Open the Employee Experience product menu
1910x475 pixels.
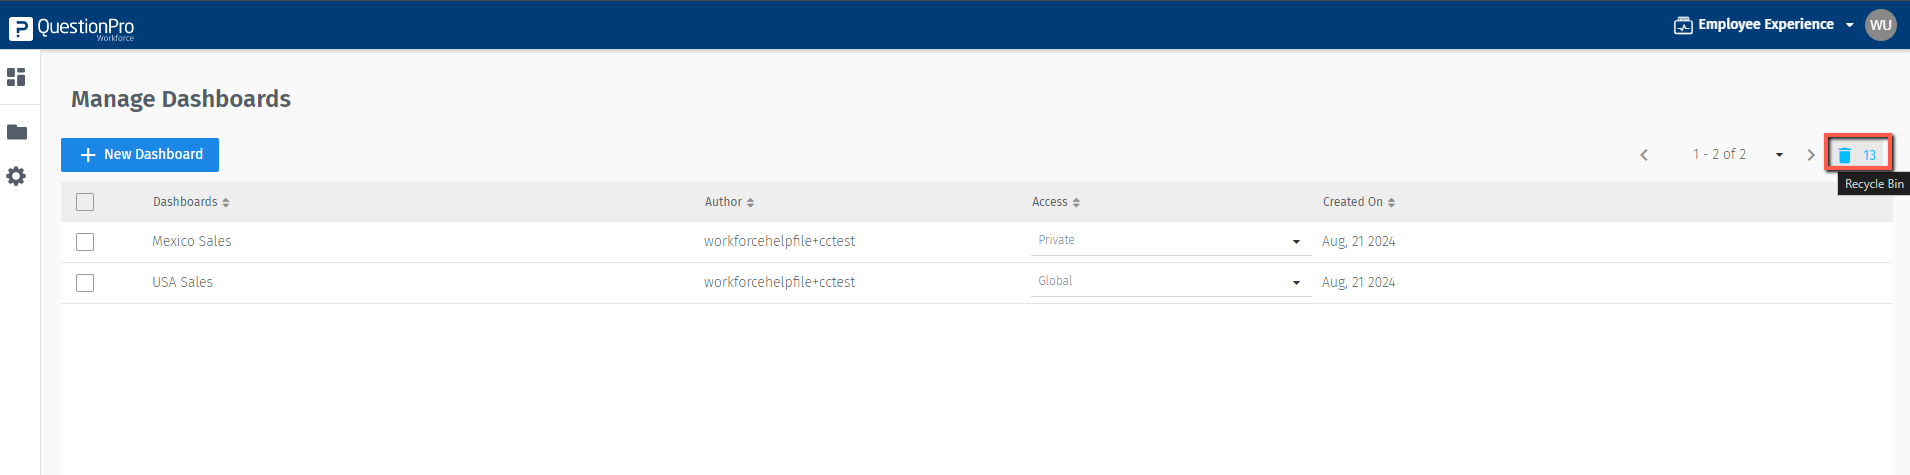[x=1765, y=25]
